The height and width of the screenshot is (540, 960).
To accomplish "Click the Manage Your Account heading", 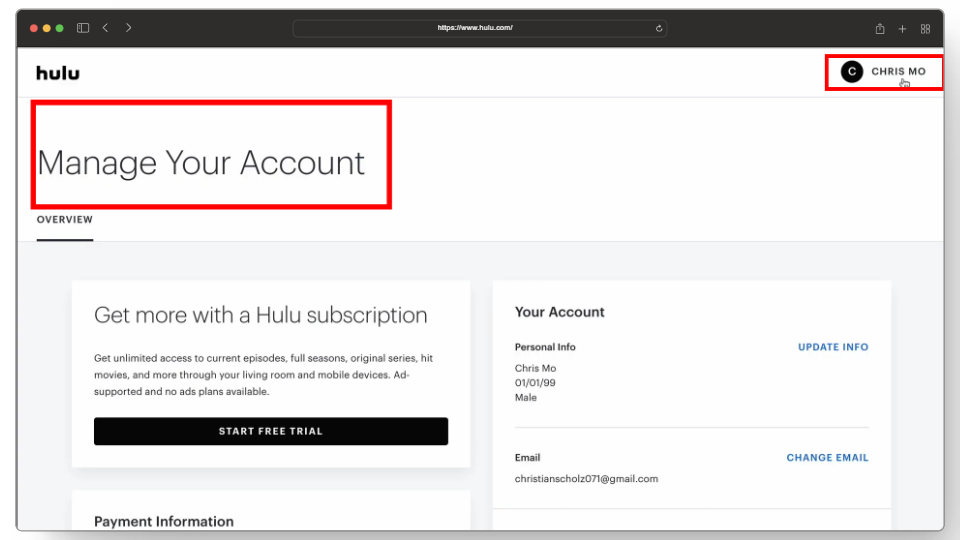I will [201, 162].
